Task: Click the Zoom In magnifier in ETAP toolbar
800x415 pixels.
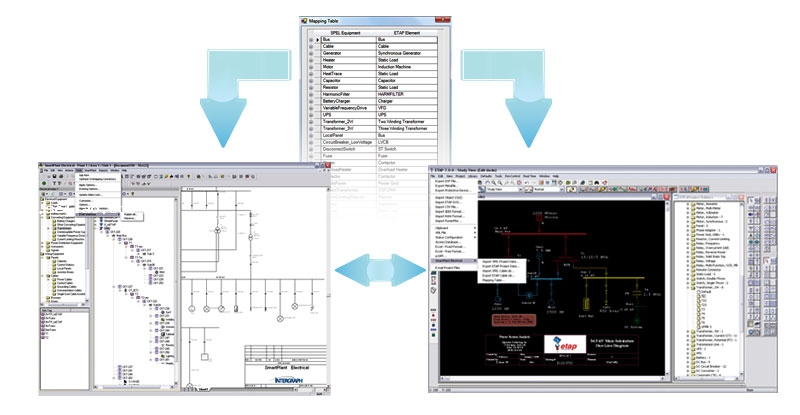Action: pyautogui.click(x=493, y=183)
